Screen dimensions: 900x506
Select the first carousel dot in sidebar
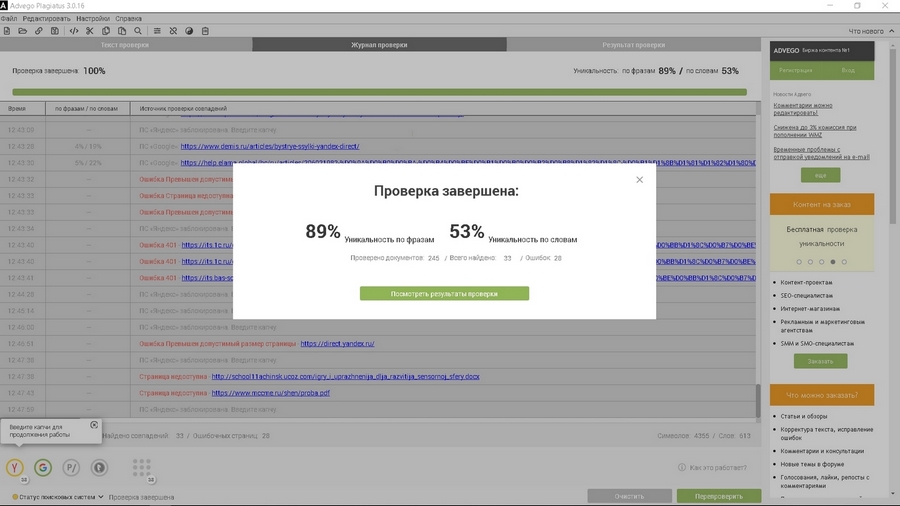click(x=799, y=262)
